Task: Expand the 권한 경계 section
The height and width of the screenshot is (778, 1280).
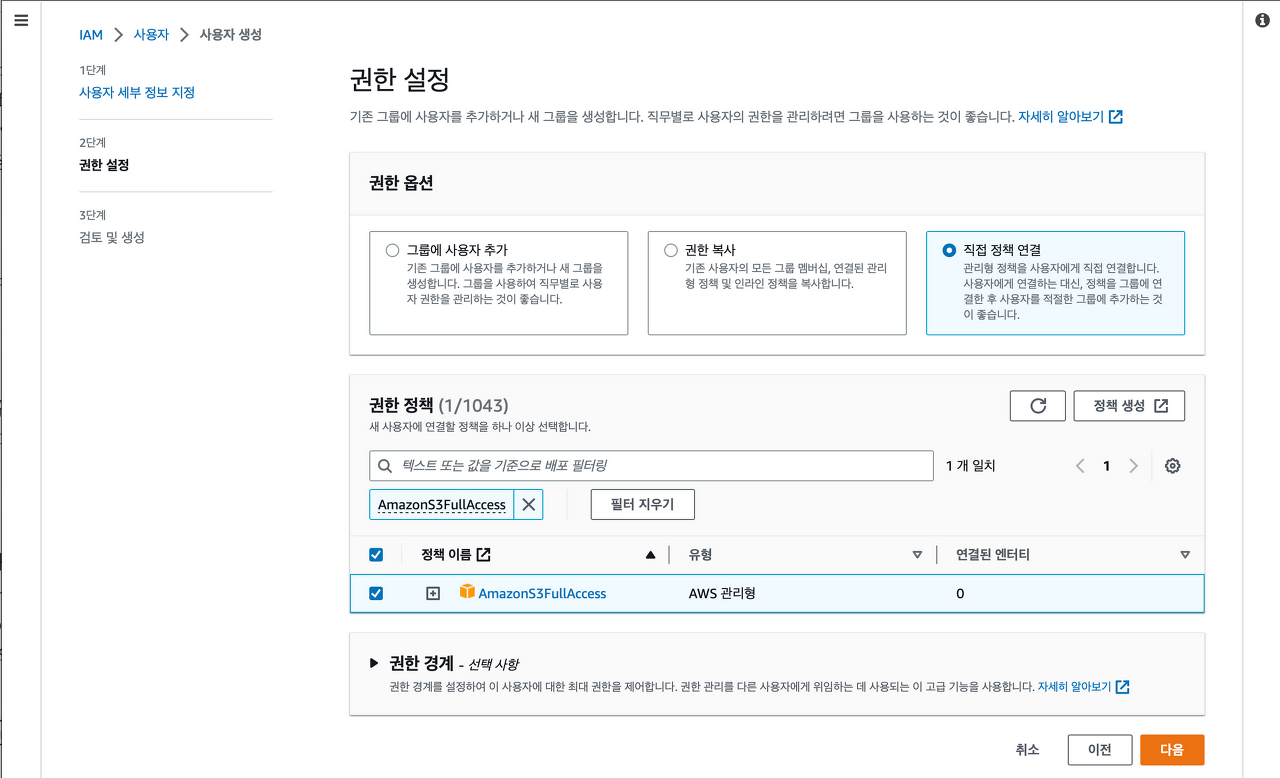Action: pos(374,663)
